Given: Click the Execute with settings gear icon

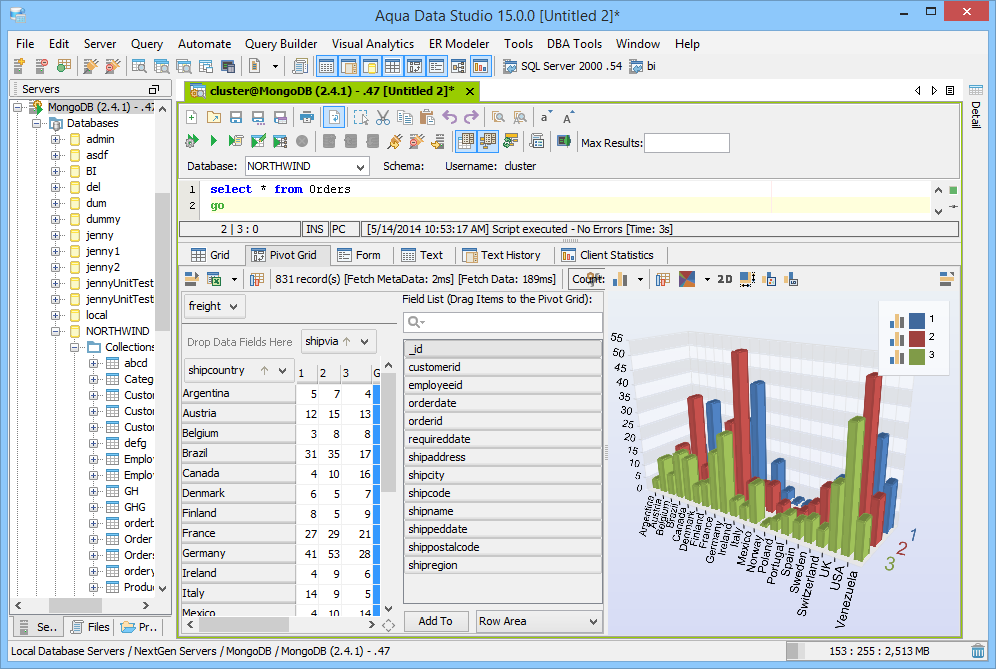Looking at the screenshot, I should (191, 141).
